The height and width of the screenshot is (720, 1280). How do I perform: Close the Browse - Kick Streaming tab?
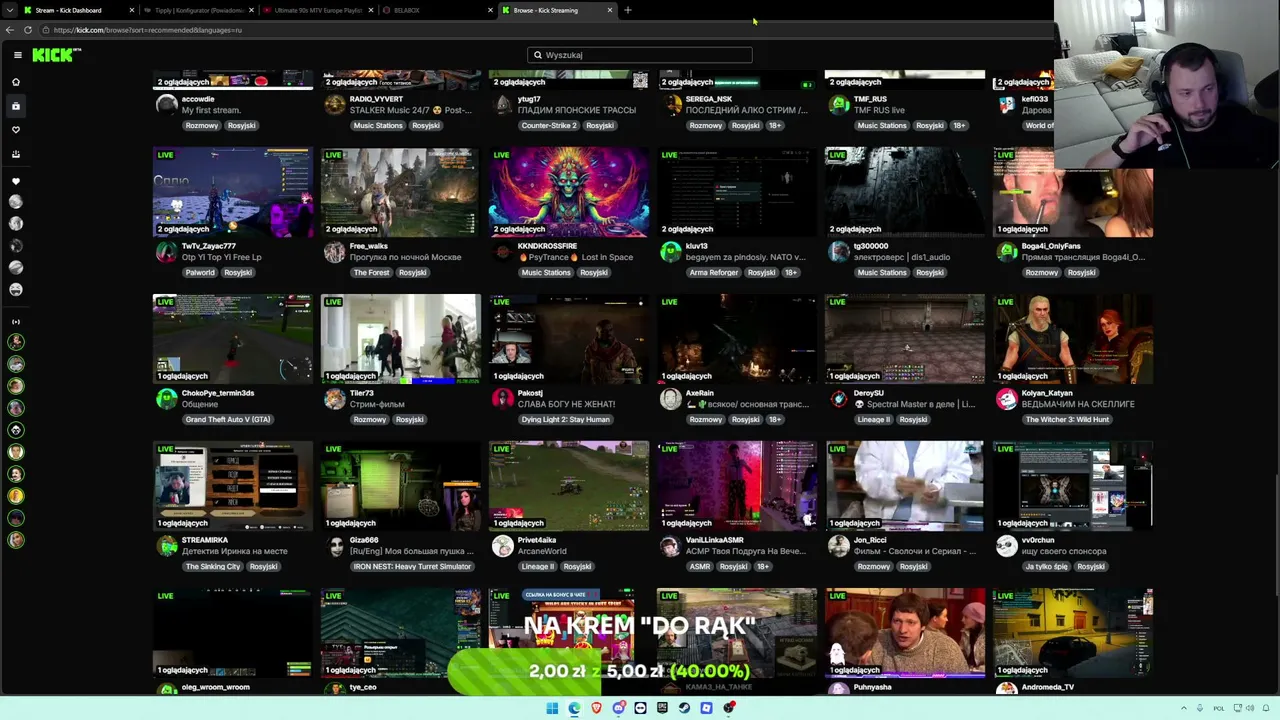[609, 10]
